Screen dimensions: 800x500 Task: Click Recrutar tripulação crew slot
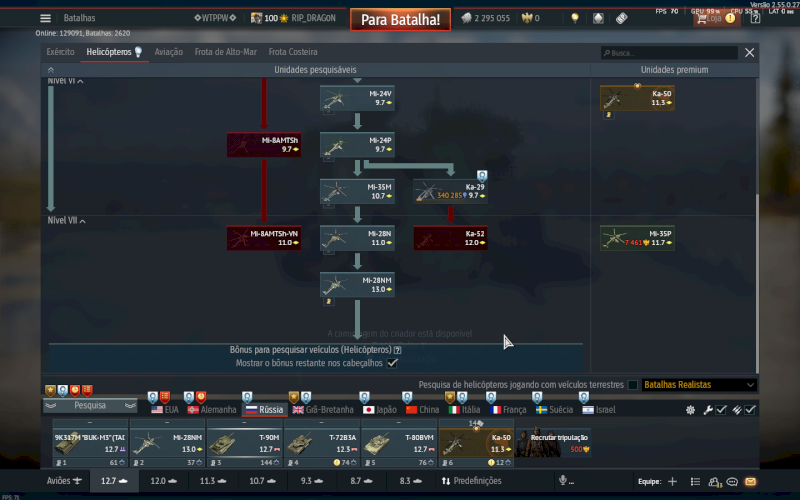[x=553, y=442]
